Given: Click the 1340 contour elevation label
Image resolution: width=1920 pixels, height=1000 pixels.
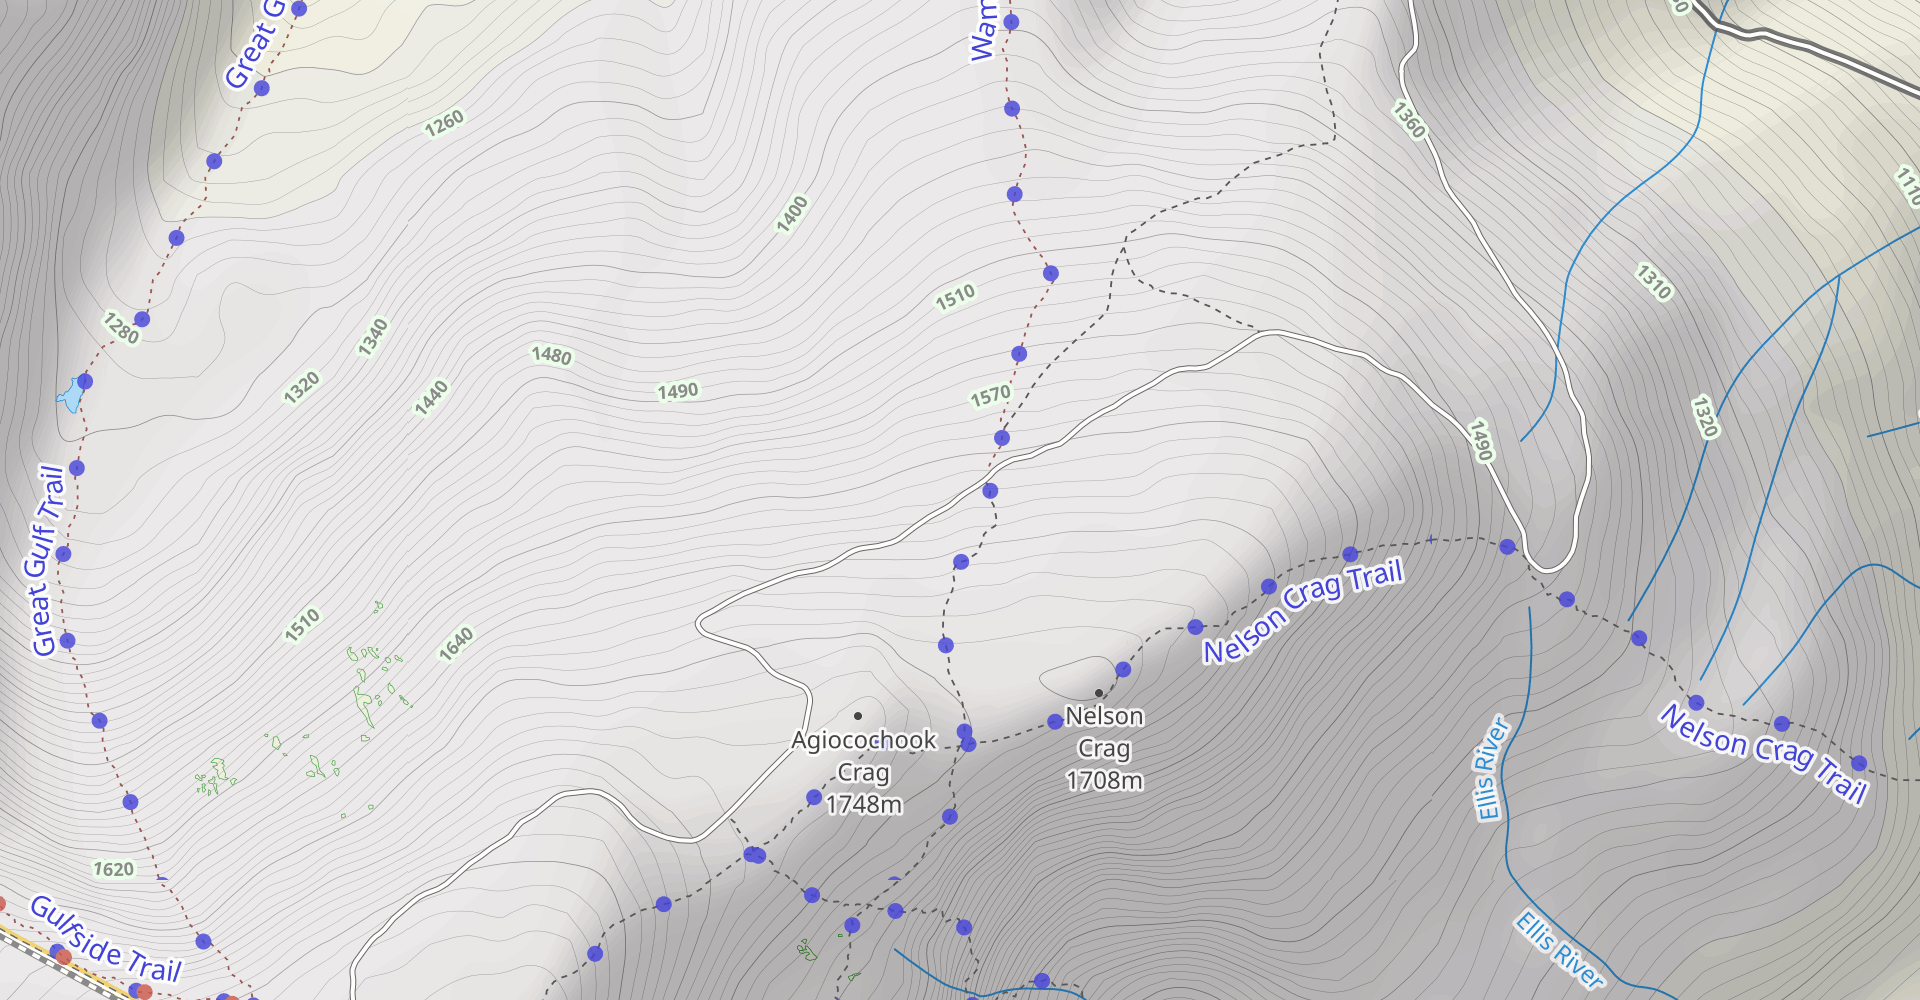Looking at the screenshot, I should click(x=373, y=338).
